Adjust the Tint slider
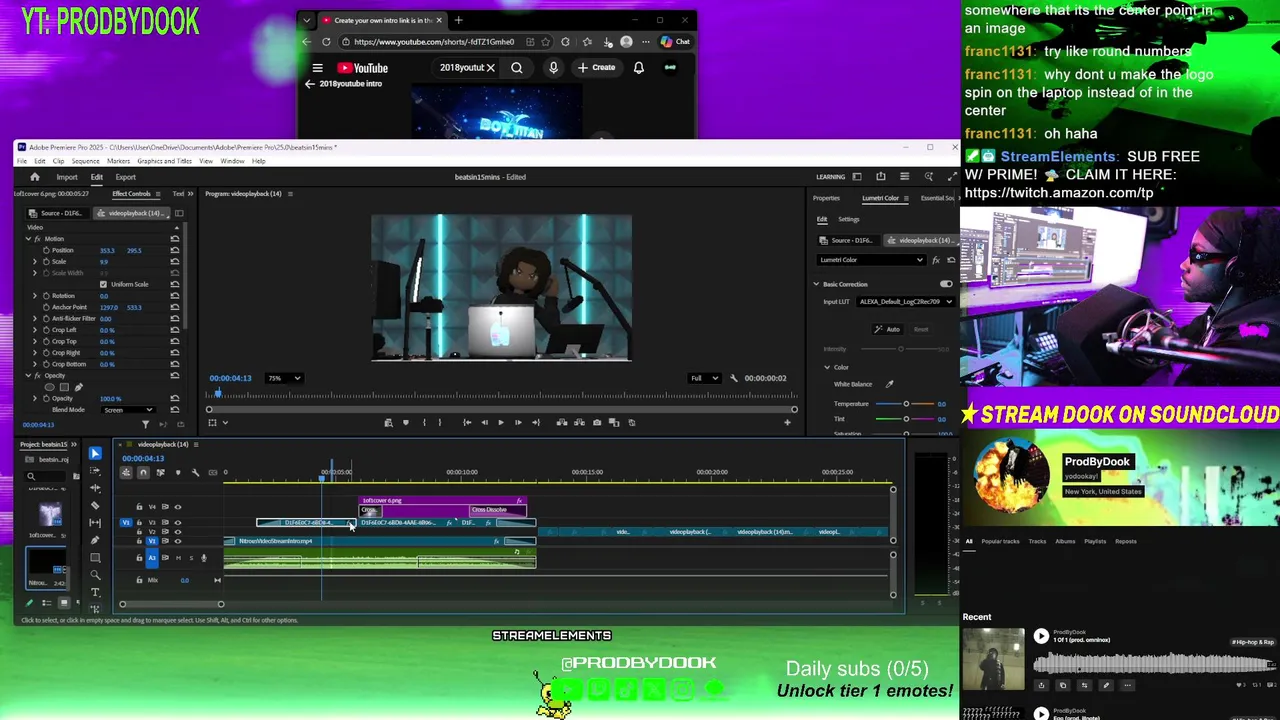This screenshot has width=1280, height=720. 906,419
